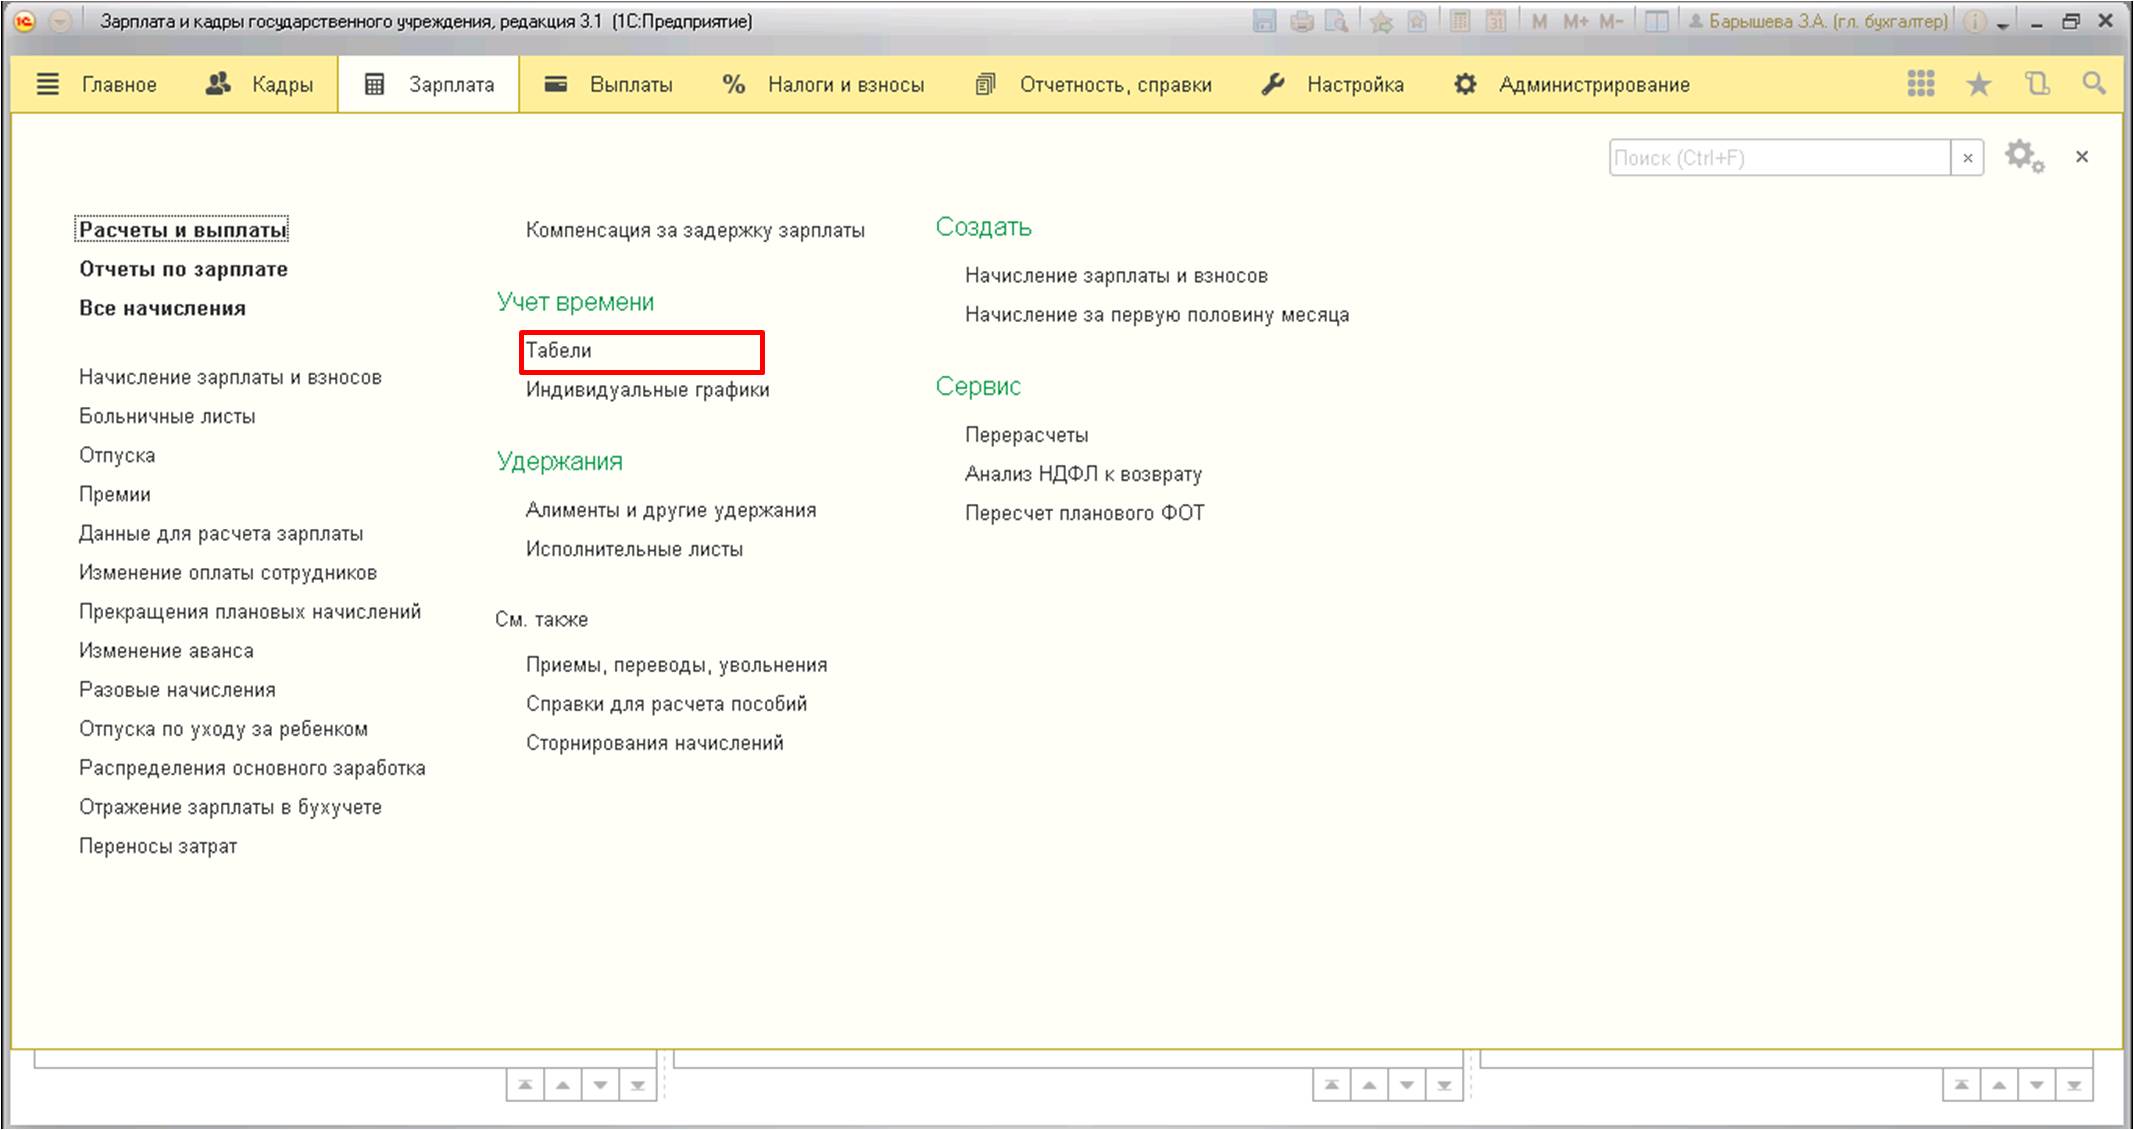Expand dropdown arrow next to info icon
Screen dimensions: 2134x1130
pos(2002,24)
